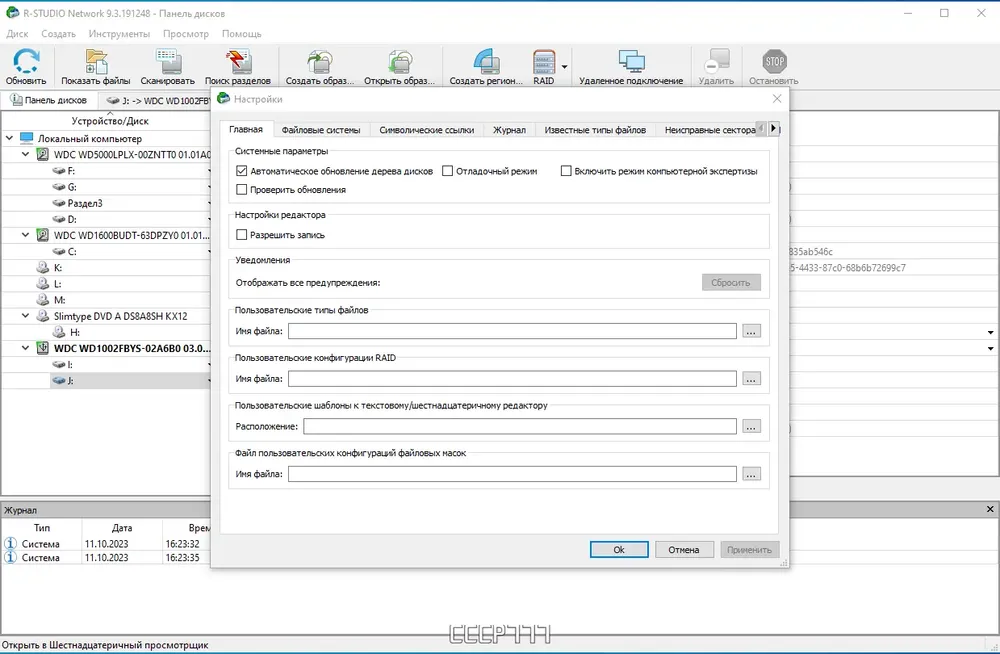Image resolution: width=1000 pixels, height=654 pixels.
Task: Click the Обновить refresh toolbar icon
Action: [x=26, y=66]
